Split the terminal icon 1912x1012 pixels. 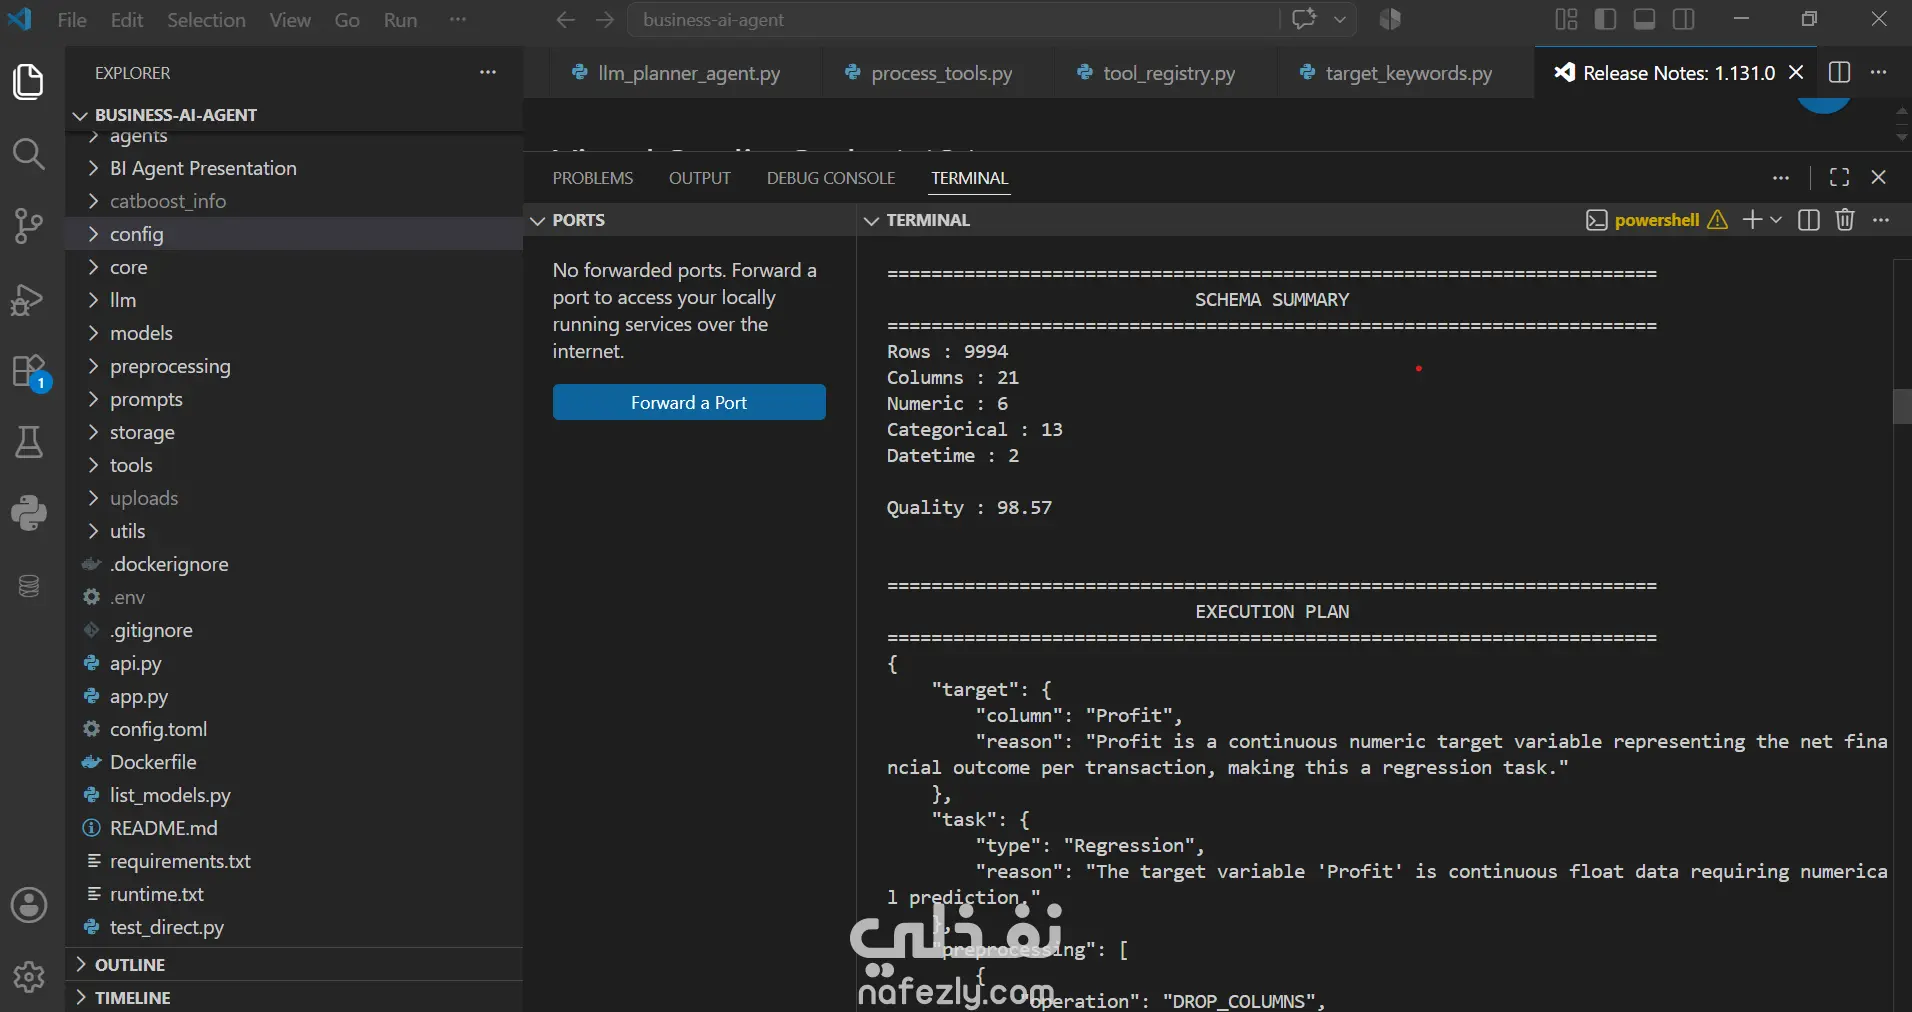point(1808,220)
